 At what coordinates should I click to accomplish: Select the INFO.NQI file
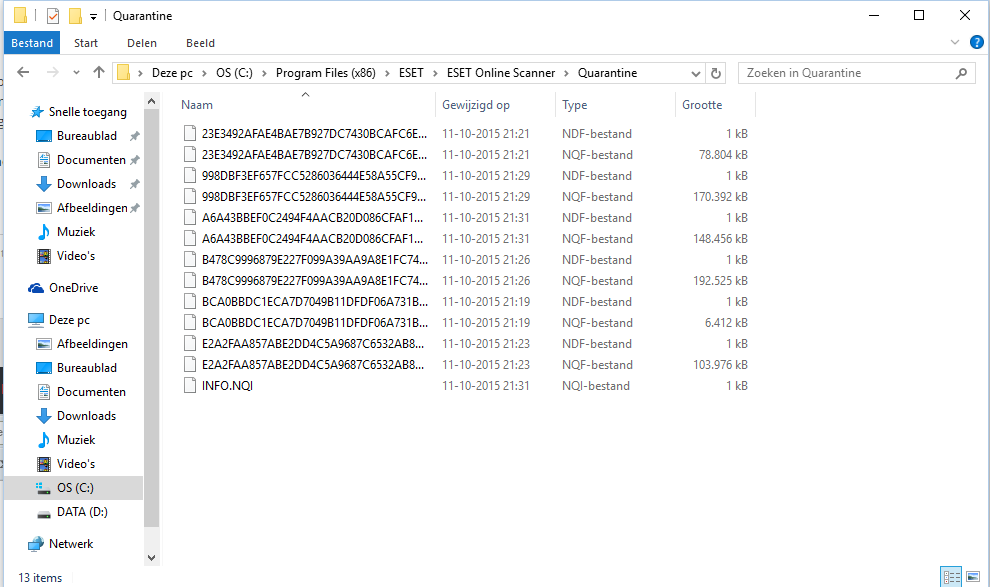(227, 386)
